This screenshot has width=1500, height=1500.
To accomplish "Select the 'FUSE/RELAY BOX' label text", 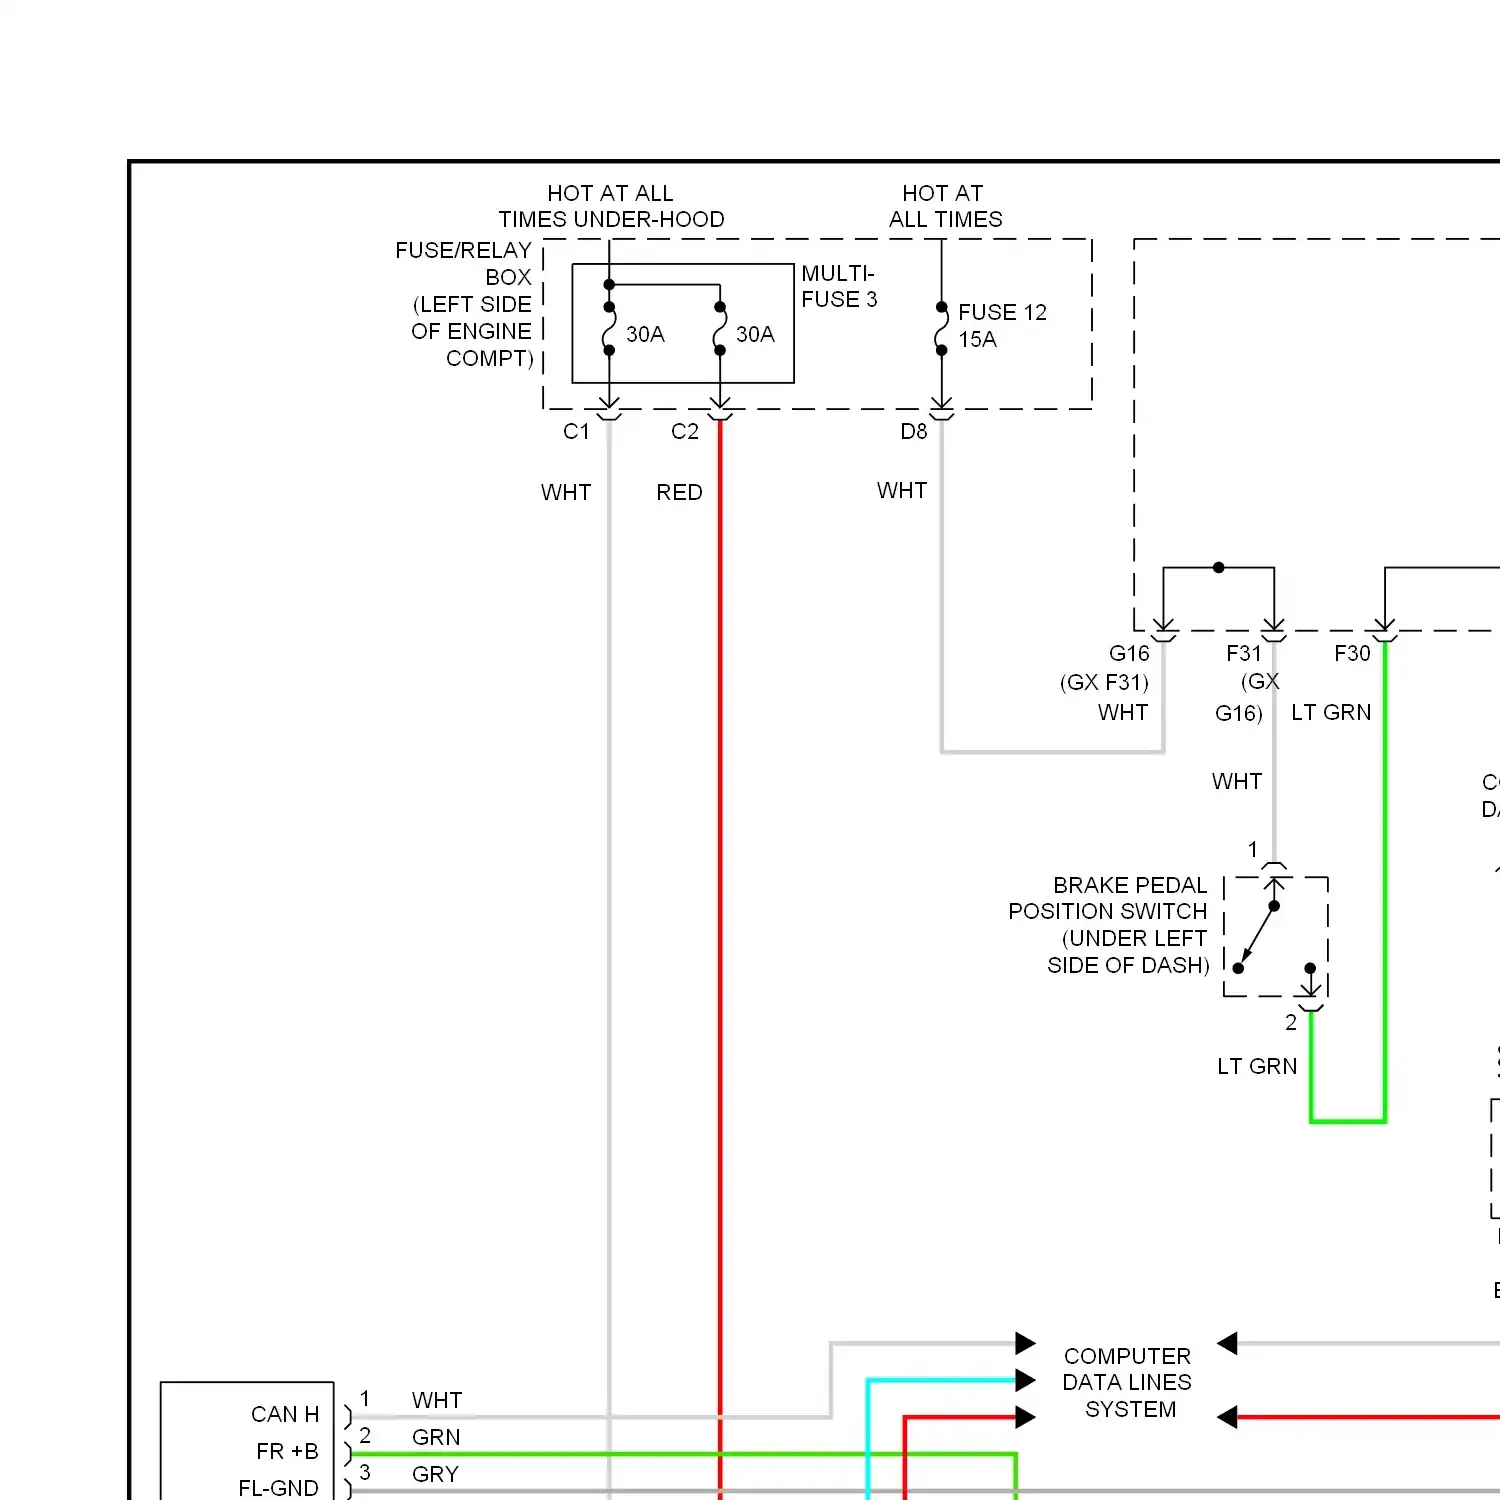I will 463,263.
